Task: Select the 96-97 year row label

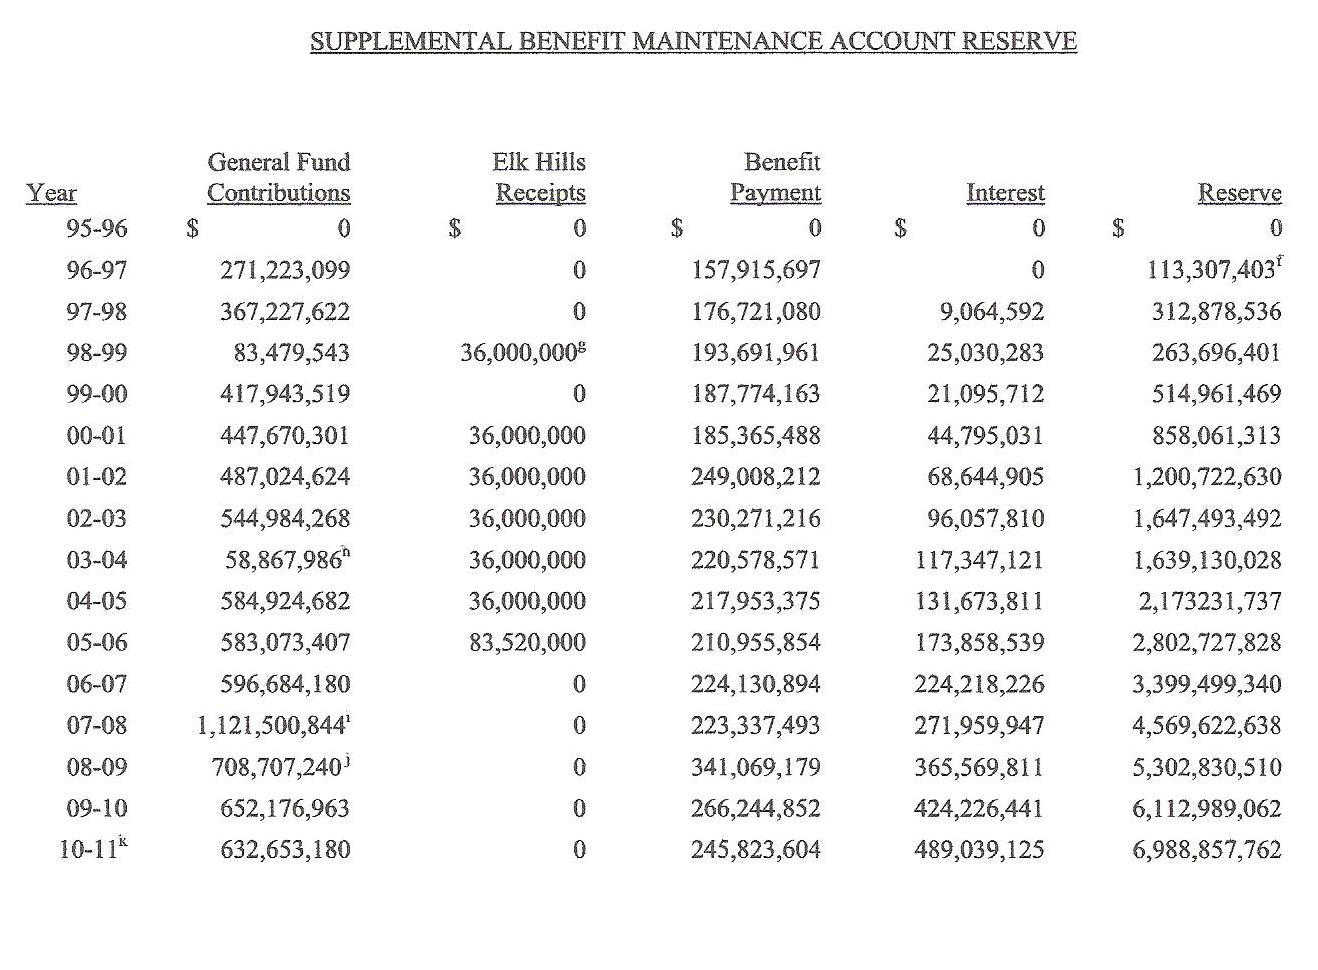Action: click(x=97, y=270)
